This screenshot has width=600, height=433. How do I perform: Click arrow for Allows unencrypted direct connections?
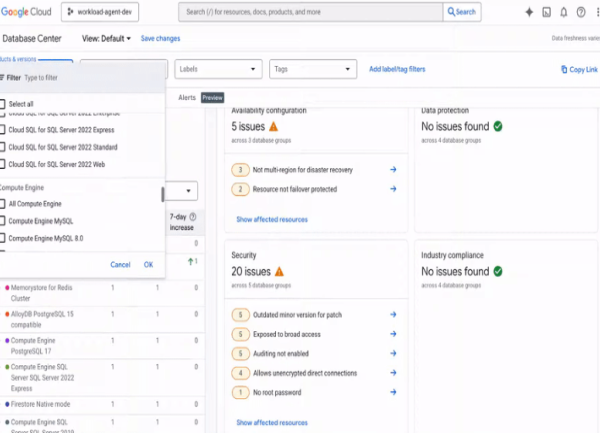coord(393,373)
